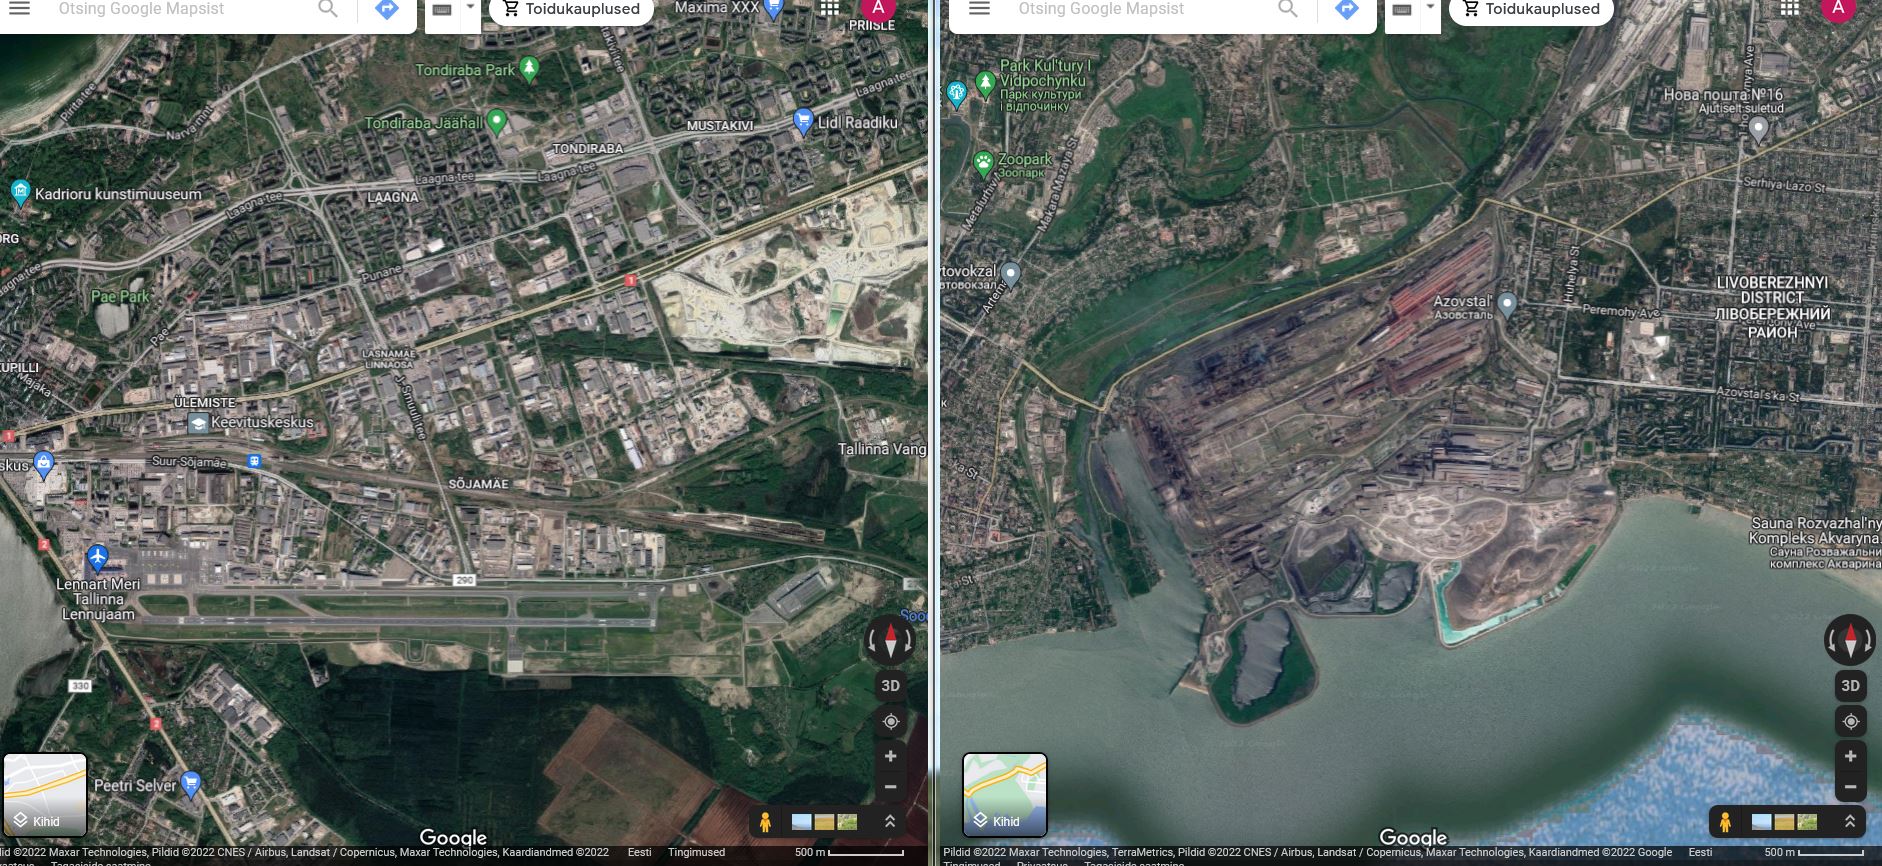Drop Pegman Street View icon in left map
1882x866 pixels.
765,822
